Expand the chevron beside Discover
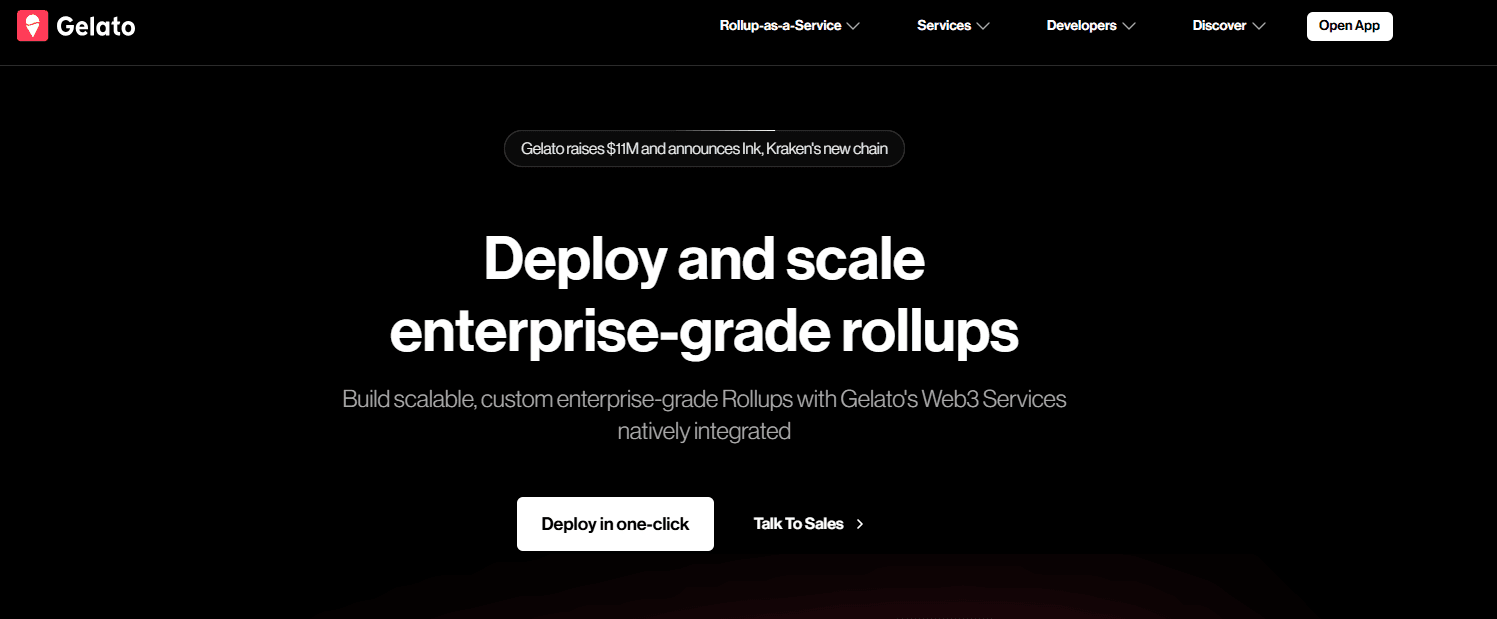 1259,26
